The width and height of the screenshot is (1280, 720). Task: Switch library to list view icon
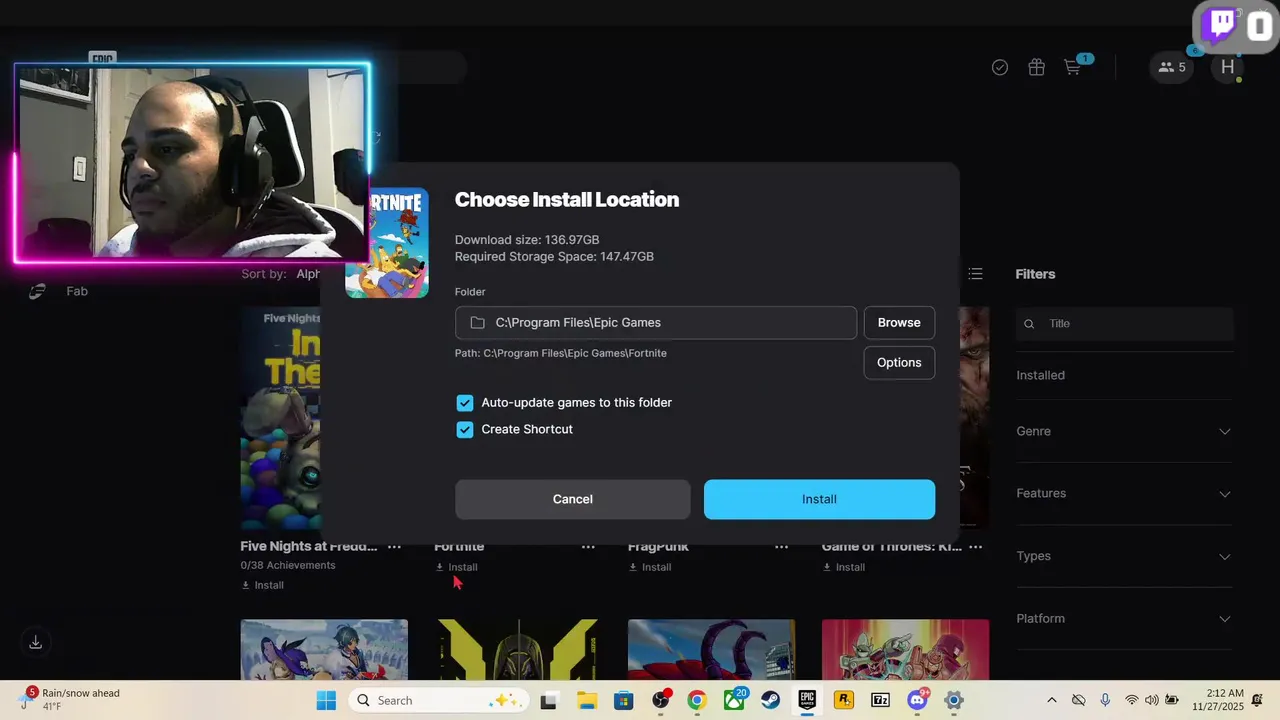pos(976,274)
